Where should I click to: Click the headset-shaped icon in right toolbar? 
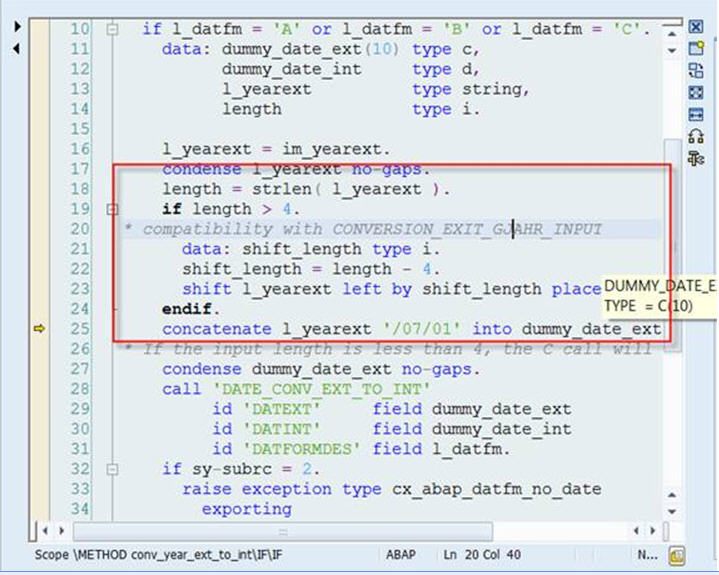coord(697,137)
